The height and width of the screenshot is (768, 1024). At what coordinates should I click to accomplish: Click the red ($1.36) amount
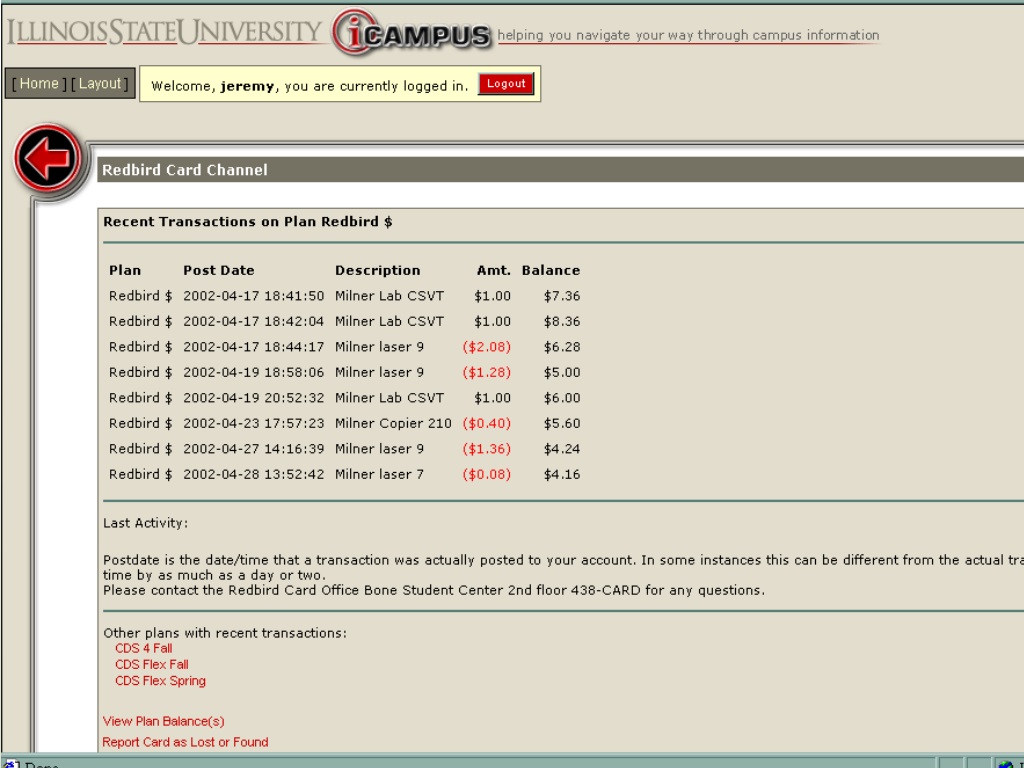click(x=487, y=449)
